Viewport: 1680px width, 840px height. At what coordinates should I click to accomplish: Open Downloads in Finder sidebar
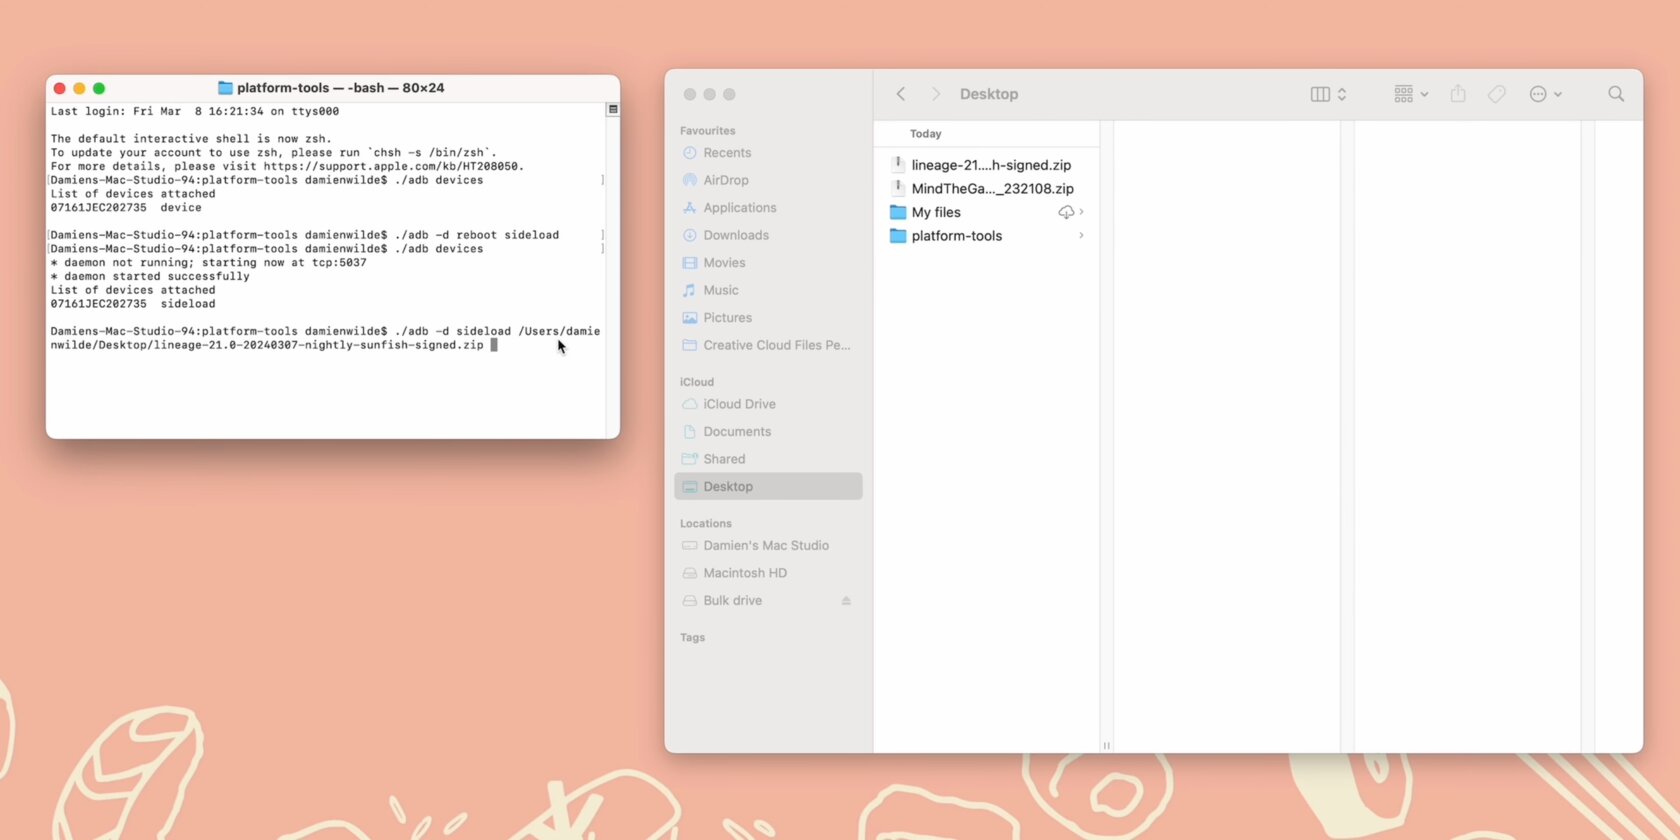(x=768, y=235)
